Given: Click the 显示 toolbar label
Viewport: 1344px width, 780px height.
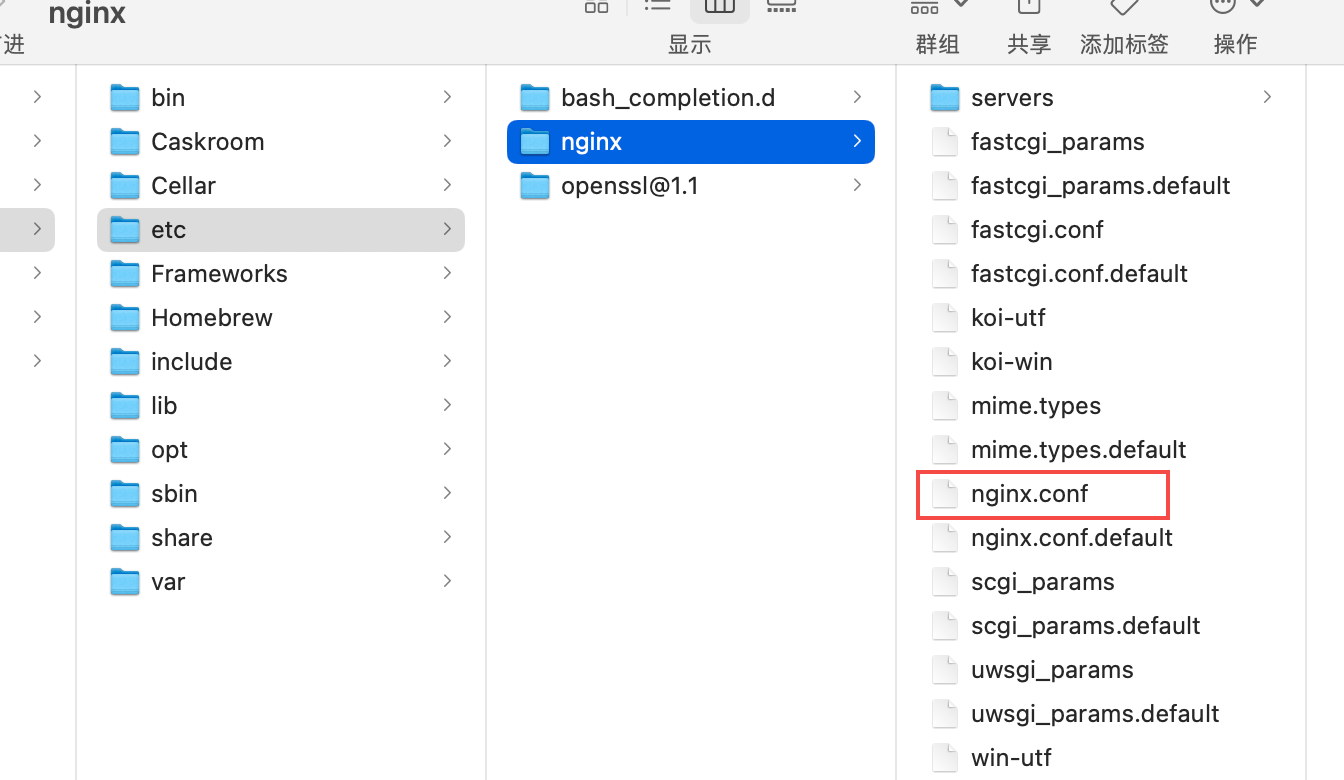Looking at the screenshot, I should point(689,44).
